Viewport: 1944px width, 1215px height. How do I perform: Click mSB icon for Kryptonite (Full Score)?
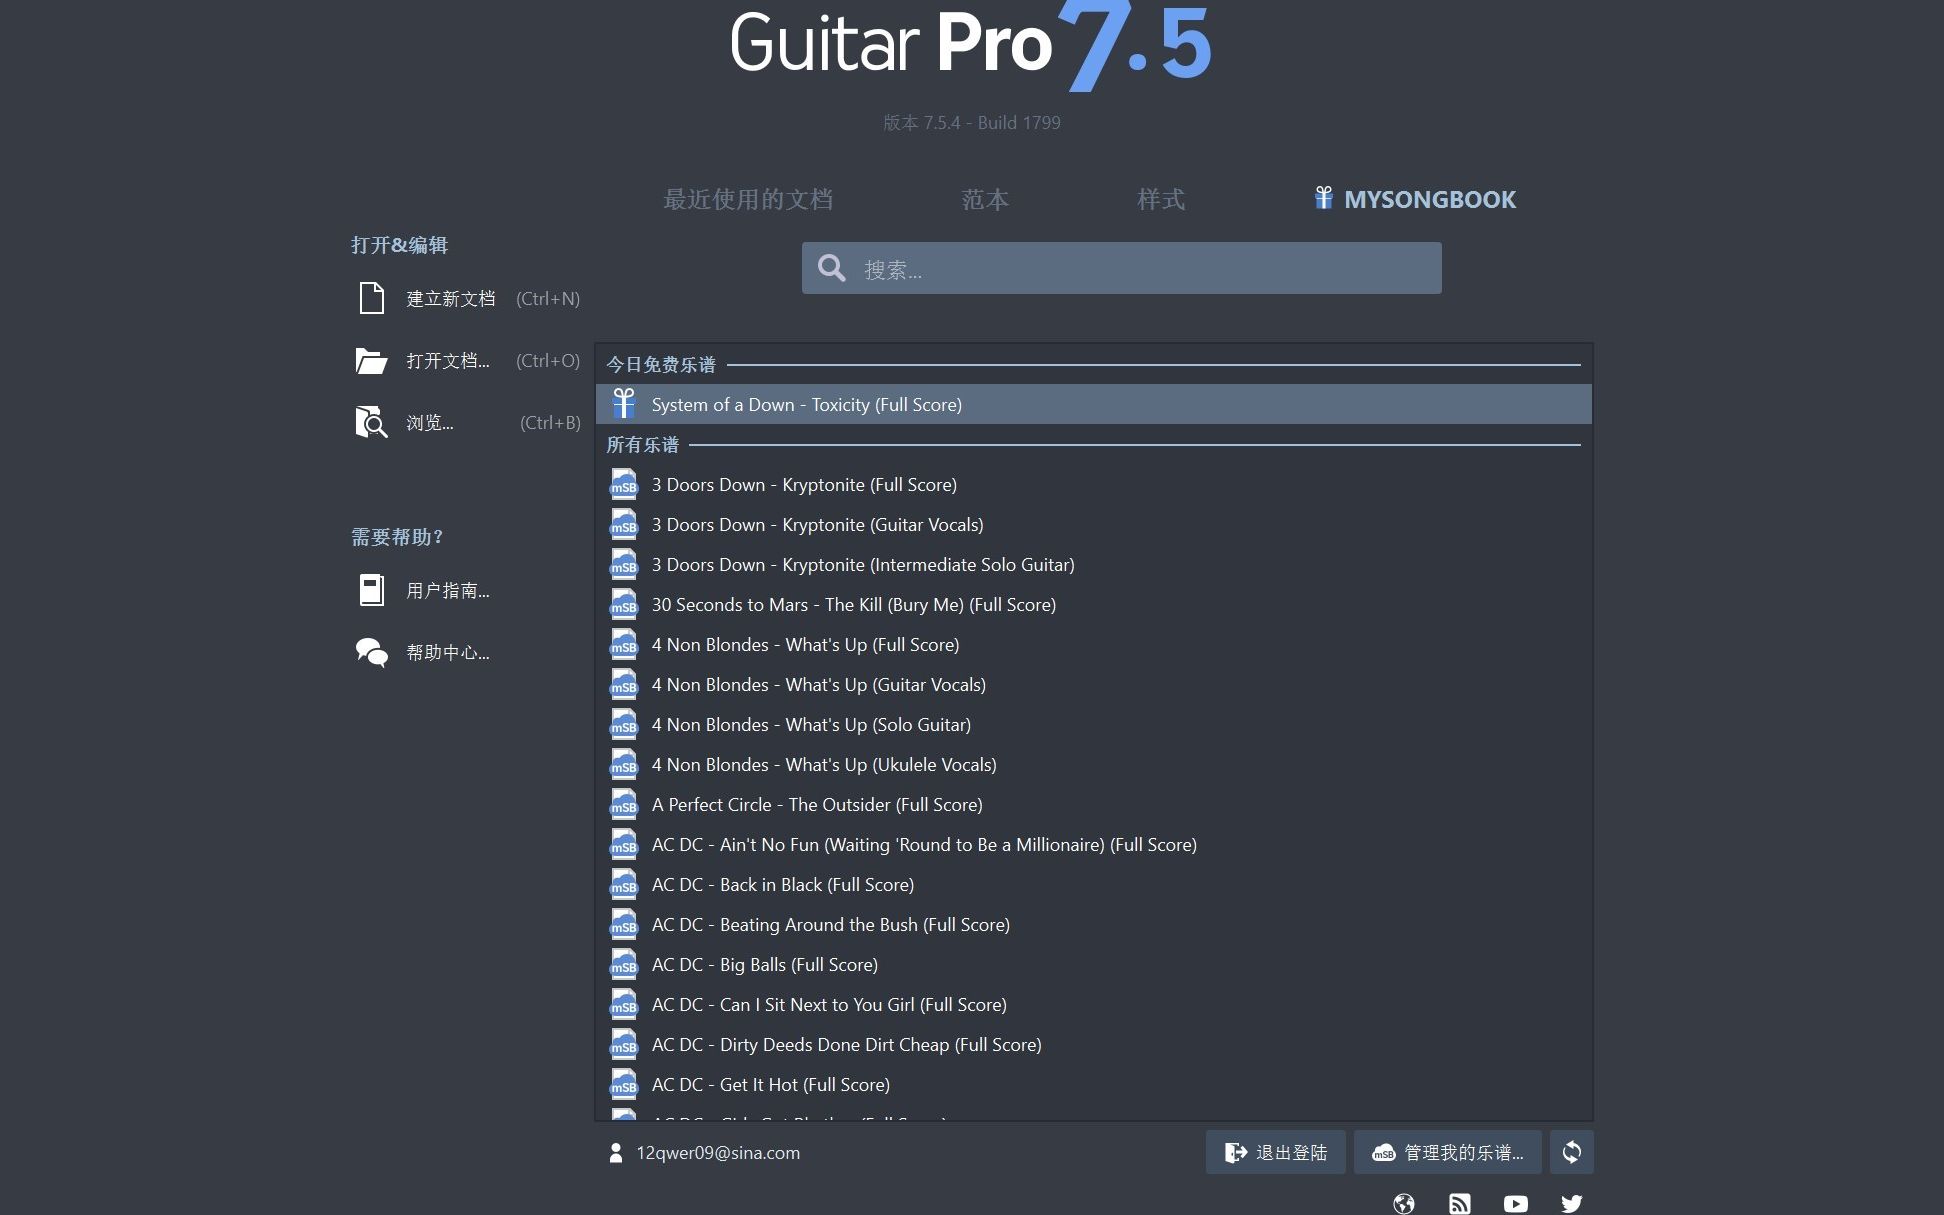pos(624,484)
